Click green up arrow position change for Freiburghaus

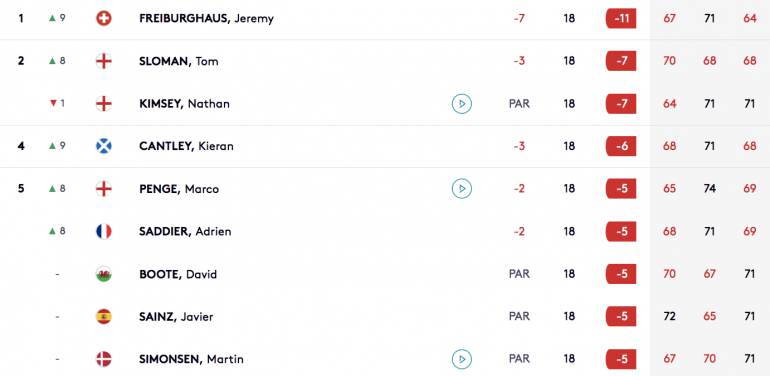[x=57, y=19]
